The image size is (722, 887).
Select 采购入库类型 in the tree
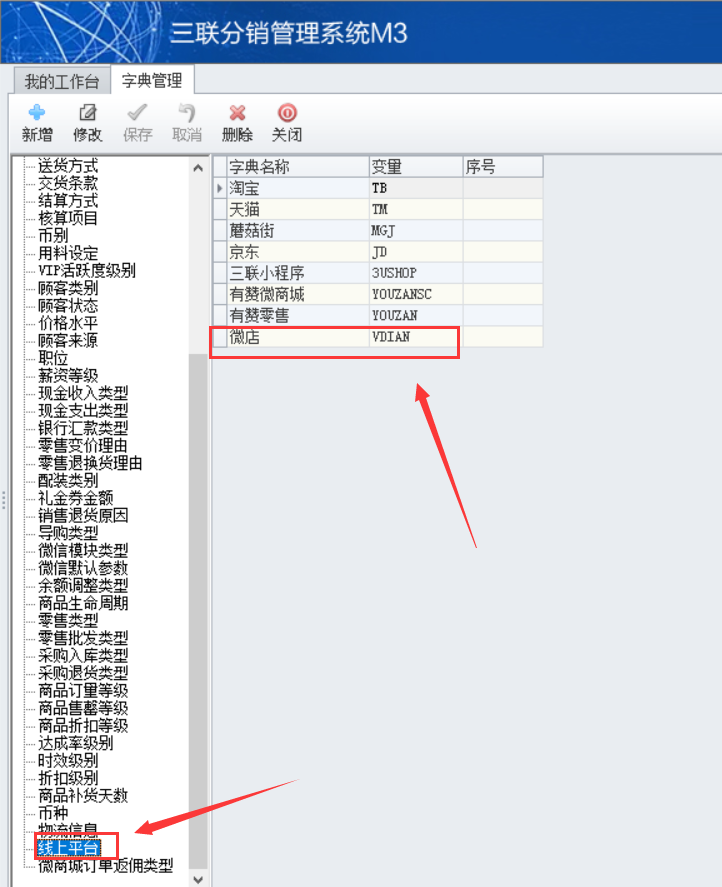coord(83,656)
